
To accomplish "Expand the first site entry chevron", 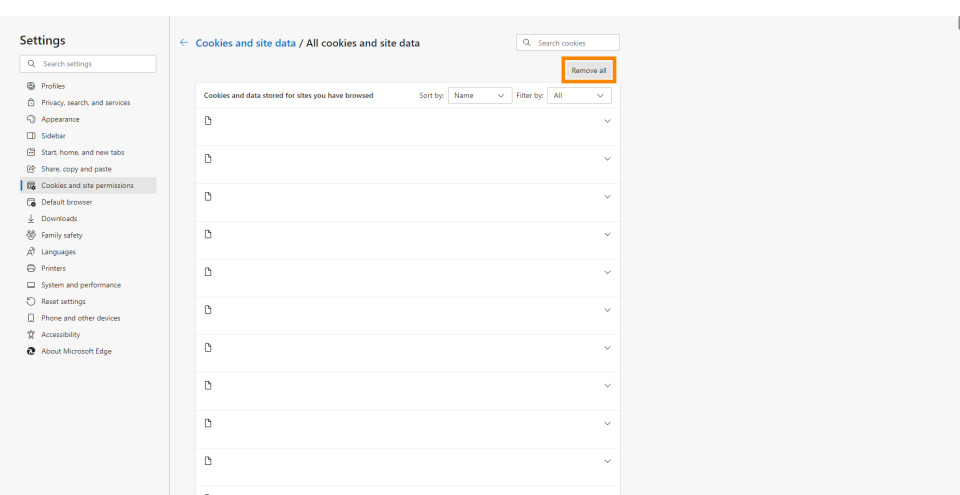I will click(607, 121).
